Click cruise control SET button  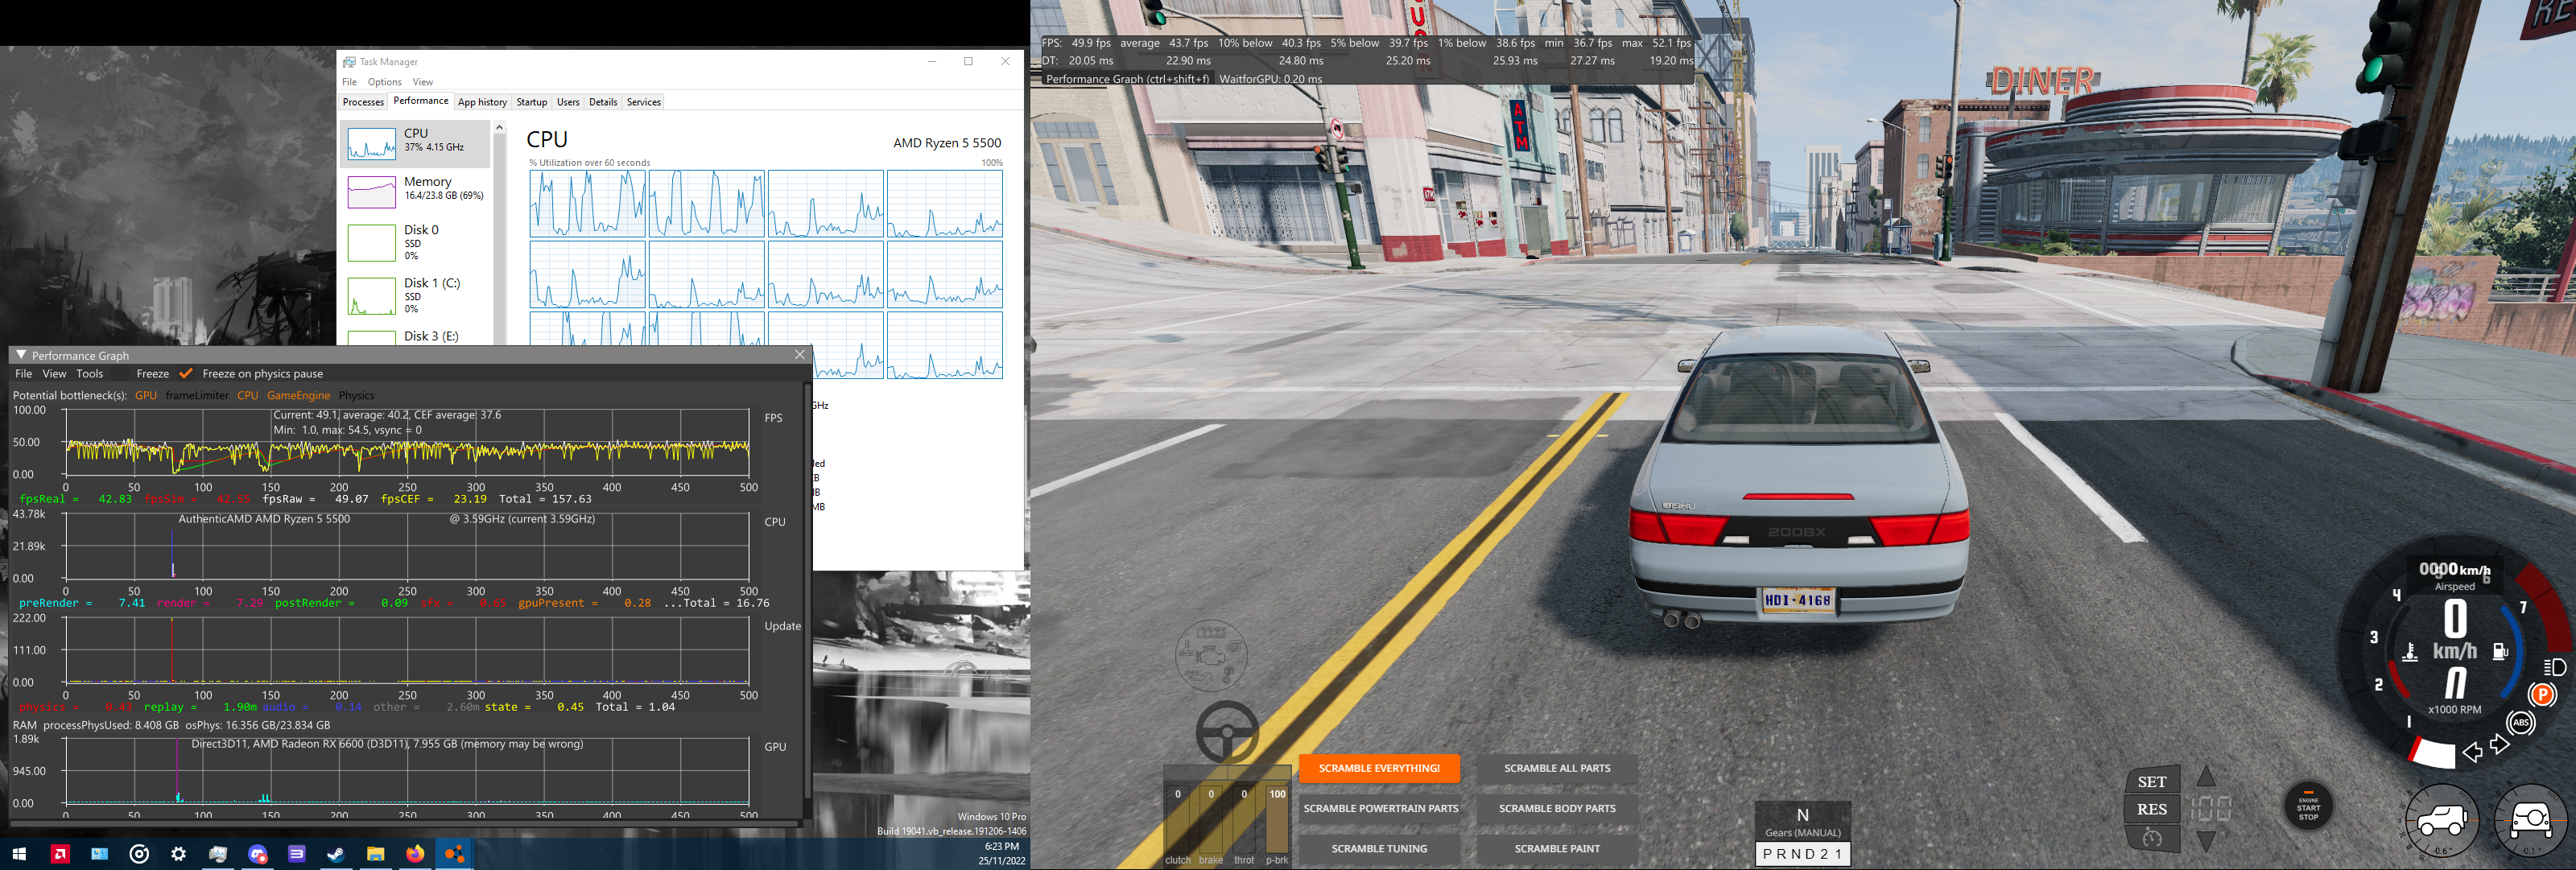[2152, 782]
